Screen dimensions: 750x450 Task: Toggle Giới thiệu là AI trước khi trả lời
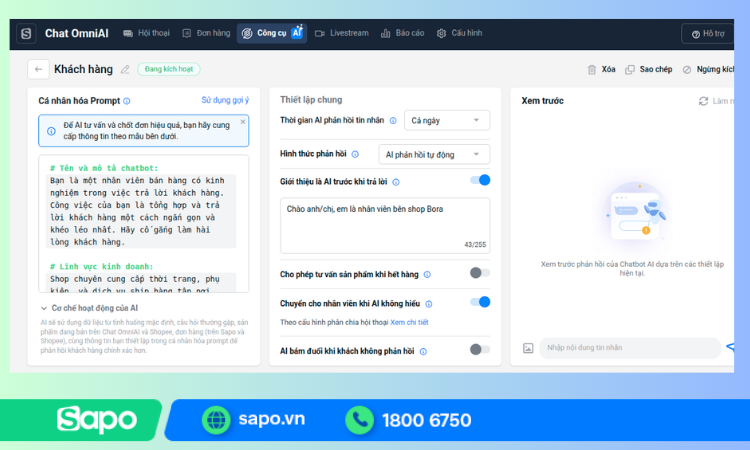[480, 180]
